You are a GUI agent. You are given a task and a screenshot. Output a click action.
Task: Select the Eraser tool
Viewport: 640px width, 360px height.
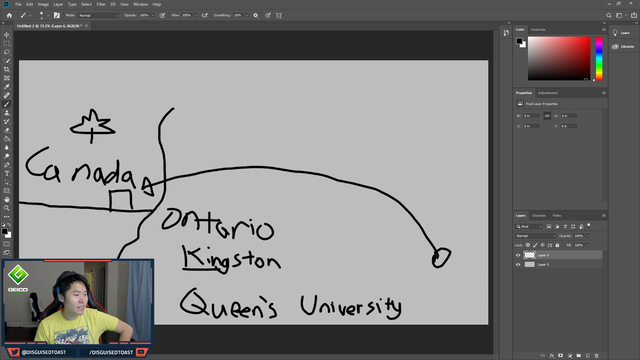pos(7,130)
